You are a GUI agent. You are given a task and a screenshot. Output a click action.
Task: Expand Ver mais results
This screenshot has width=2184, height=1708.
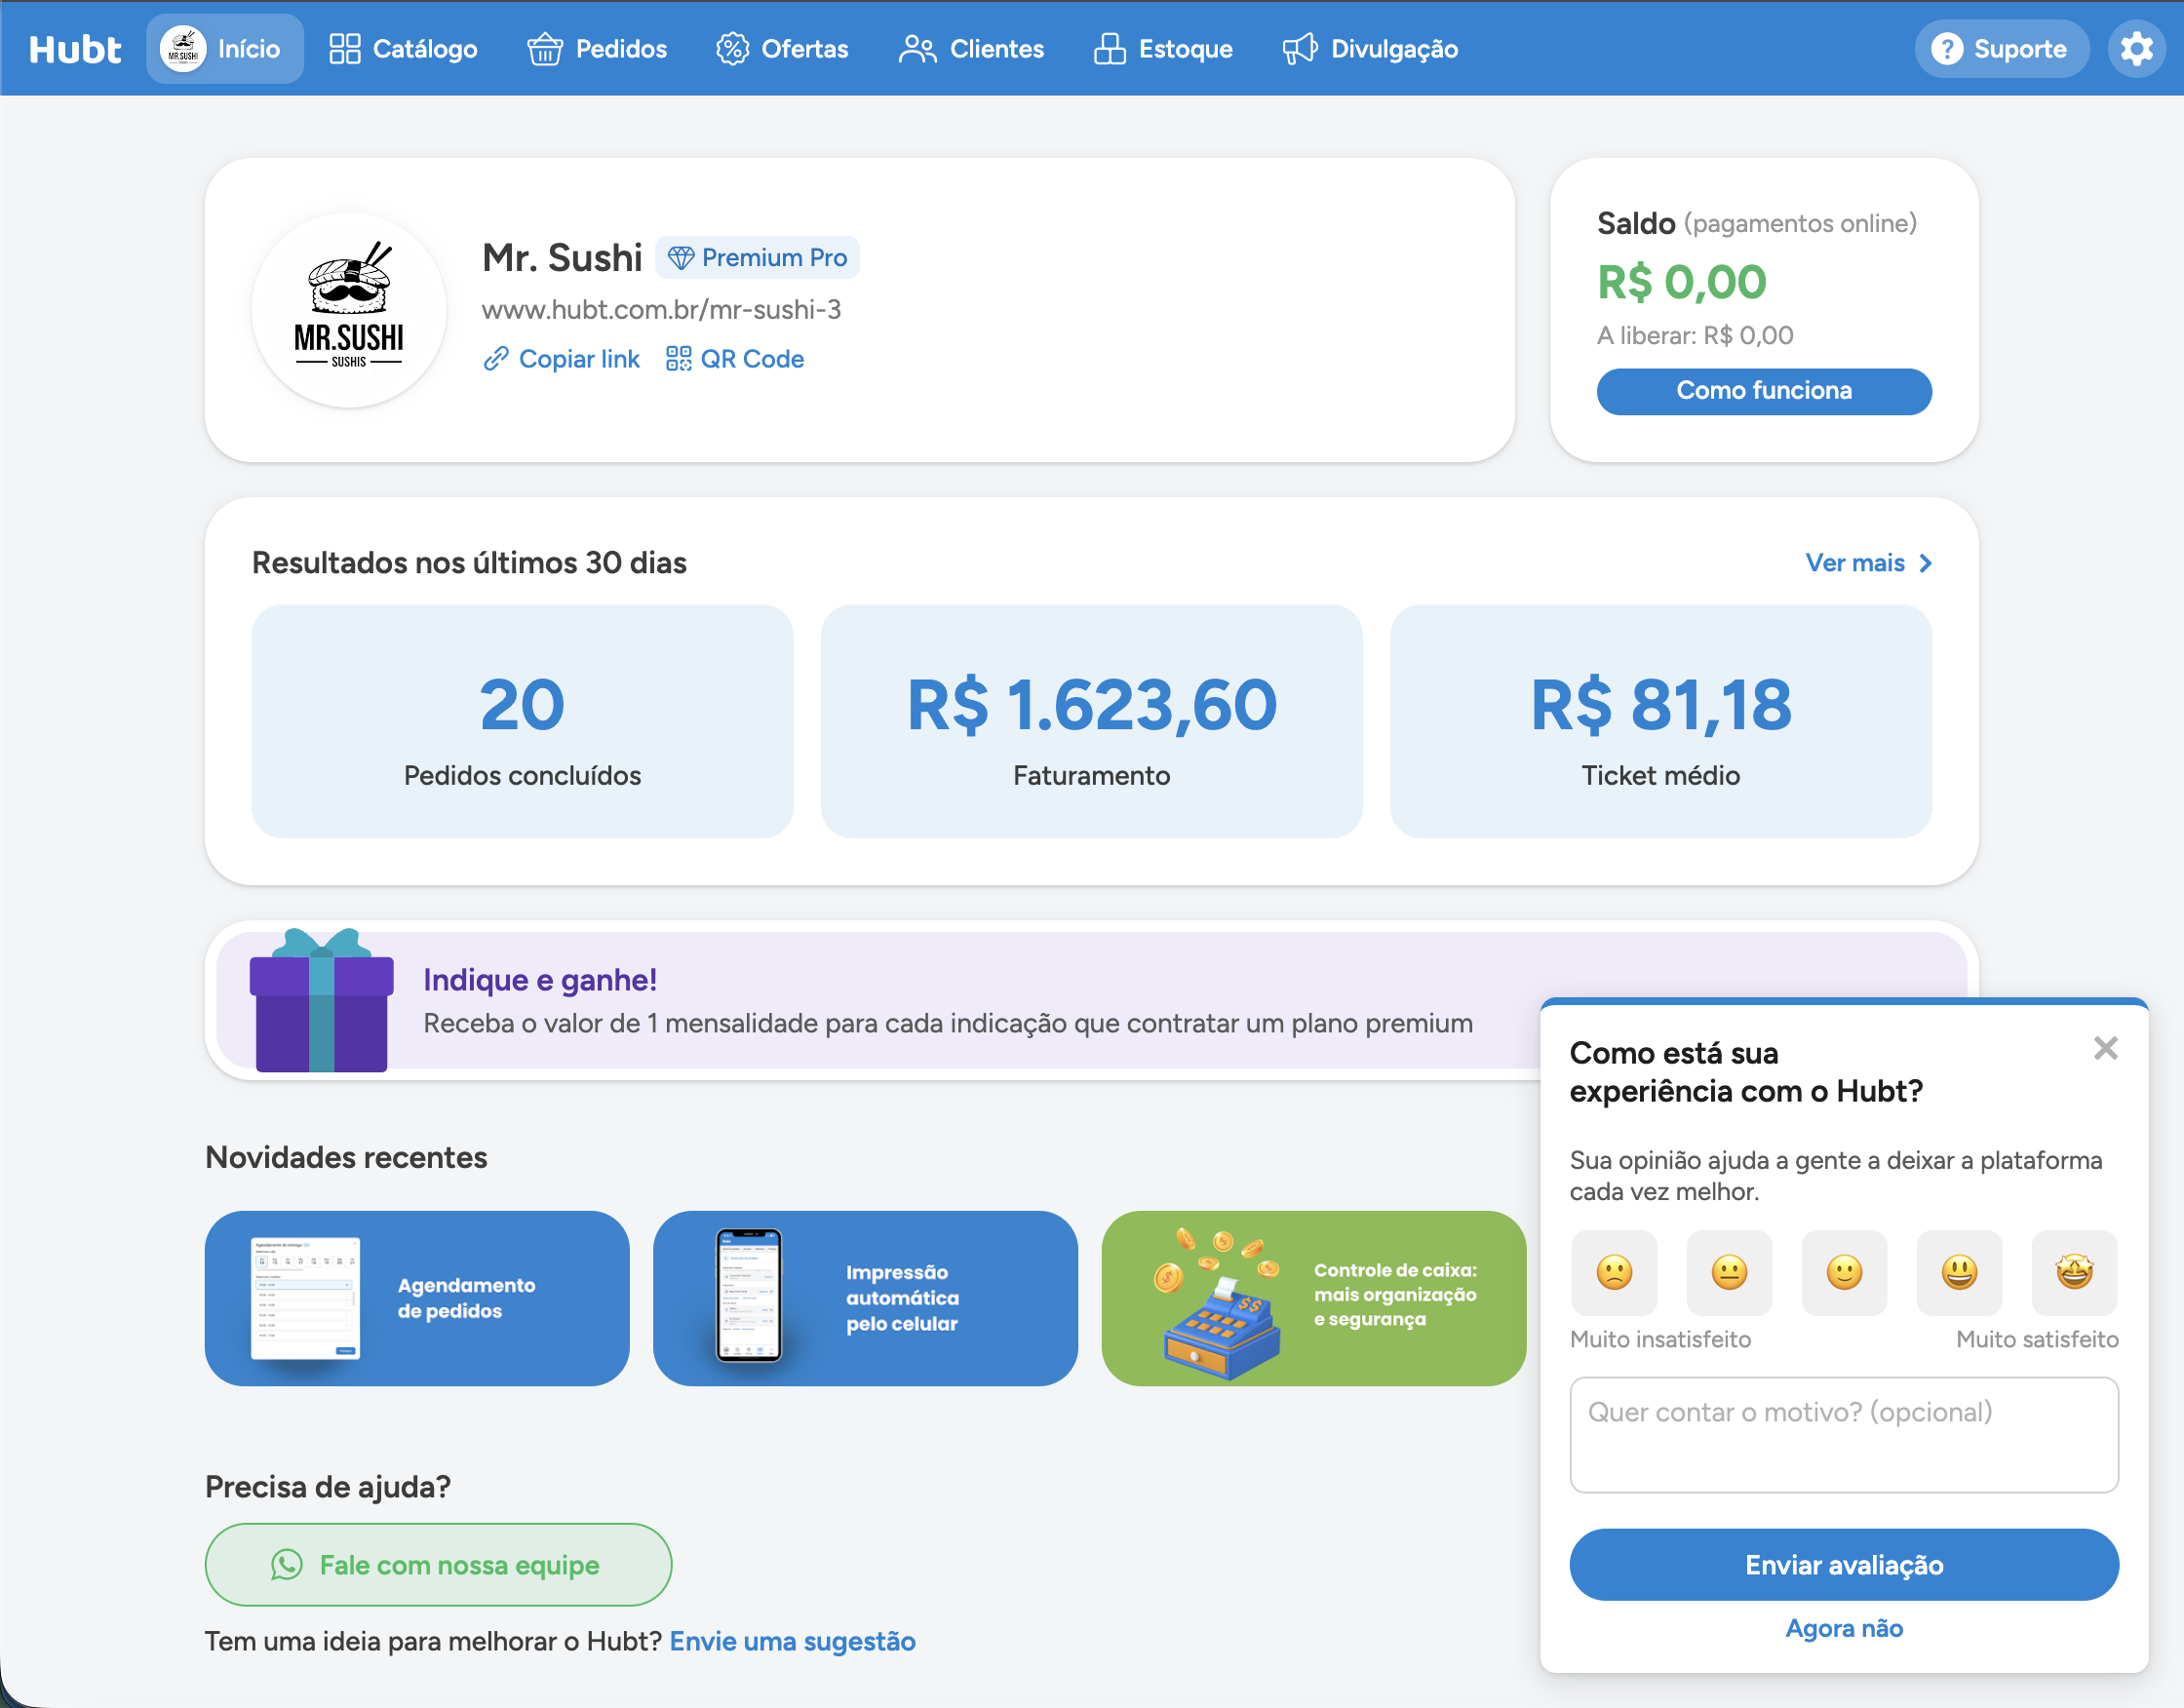1868,563
